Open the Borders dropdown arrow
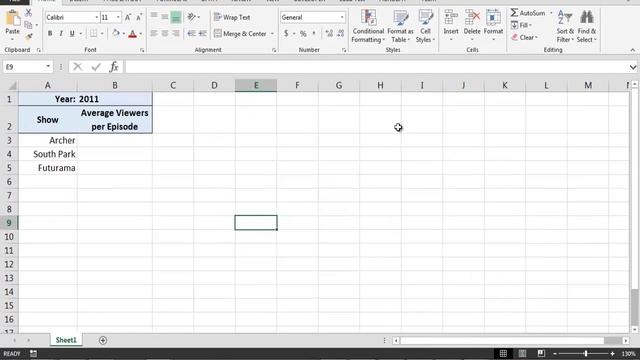 [x=102, y=33]
